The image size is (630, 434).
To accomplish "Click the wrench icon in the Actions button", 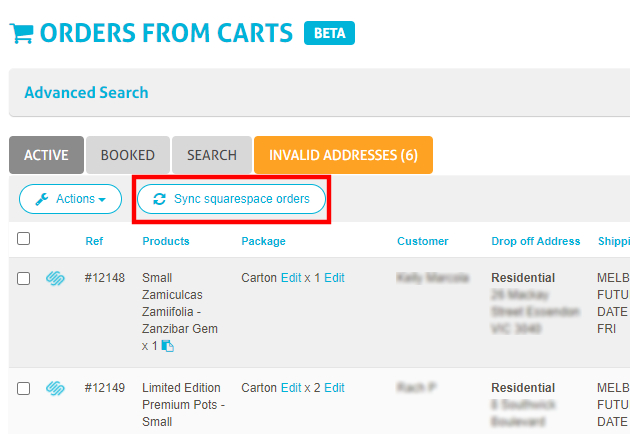I will (x=42, y=199).
